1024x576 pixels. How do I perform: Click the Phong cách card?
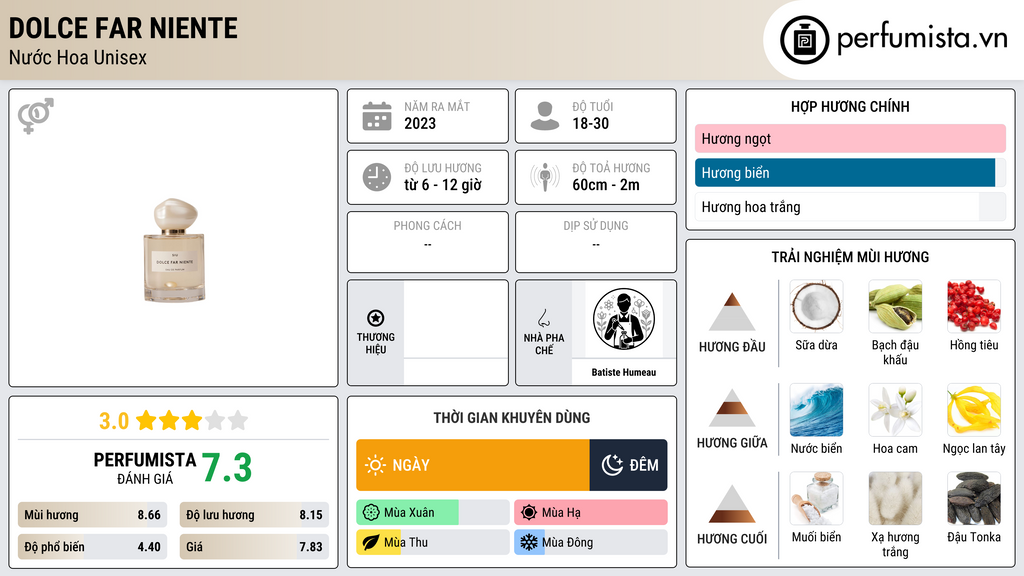coord(428,242)
